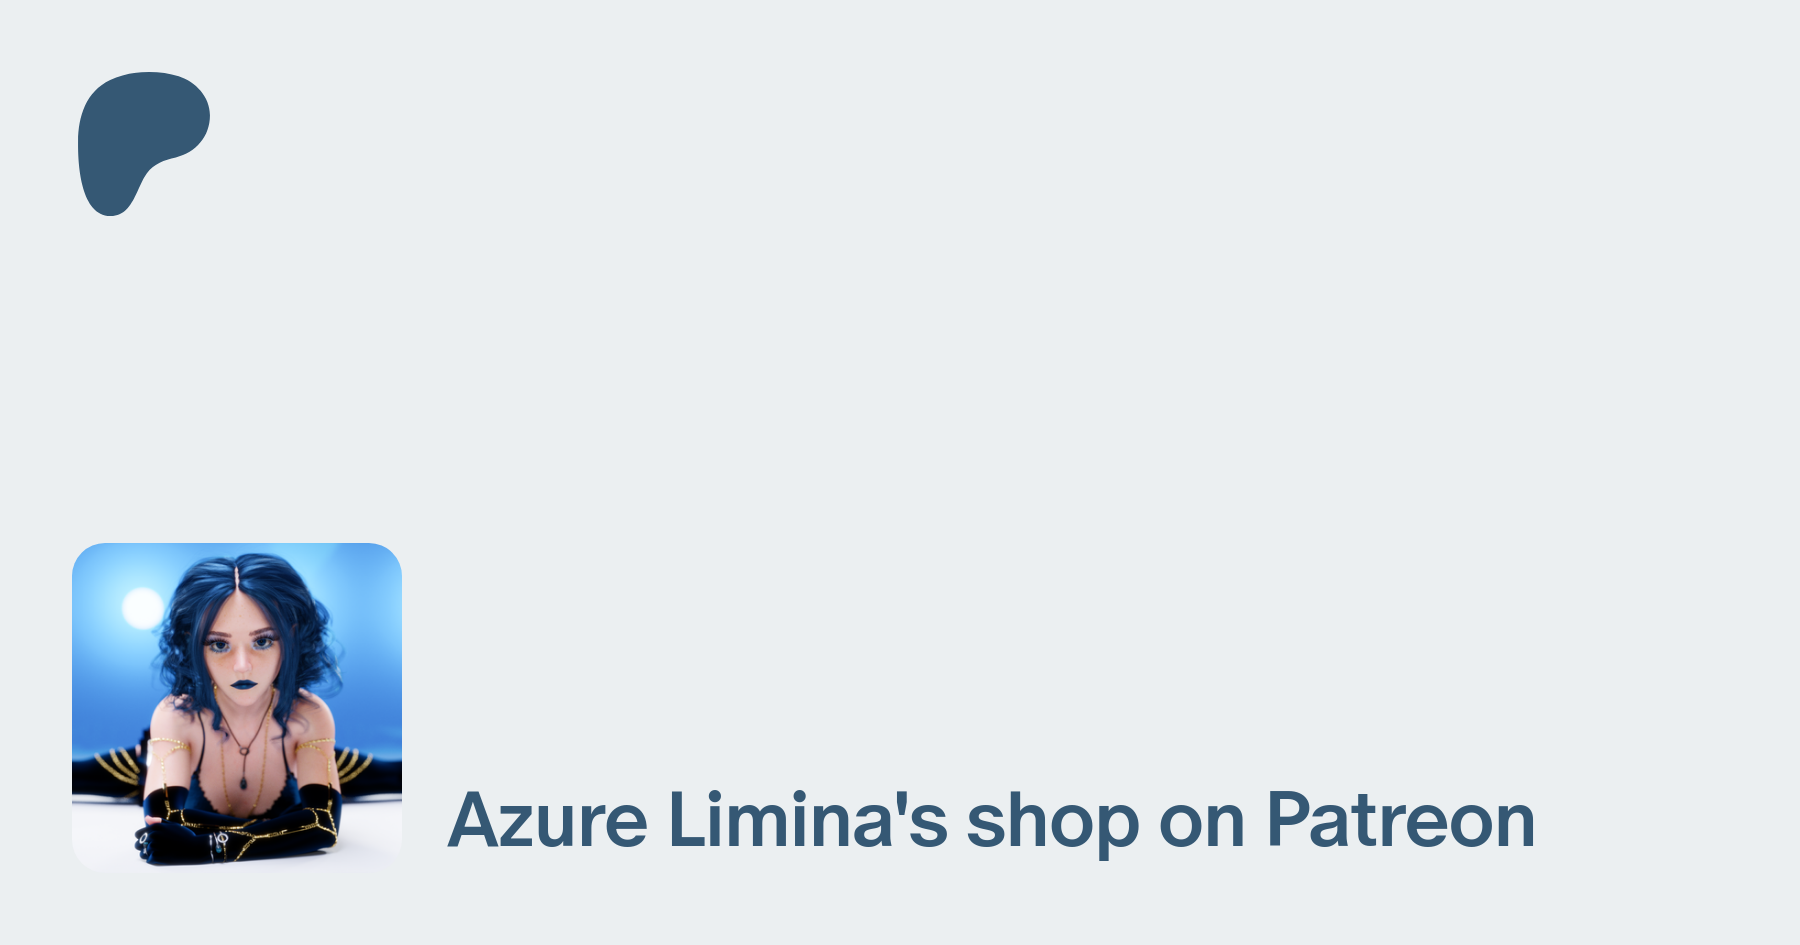This screenshot has height=945, width=1800.
Task: Click the word "Limina's" in the title
Action: tap(807, 821)
